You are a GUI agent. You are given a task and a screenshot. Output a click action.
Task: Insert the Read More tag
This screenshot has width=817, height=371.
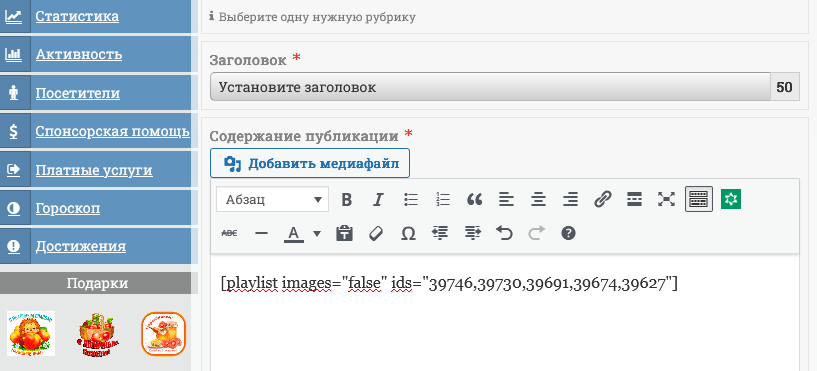click(x=634, y=199)
